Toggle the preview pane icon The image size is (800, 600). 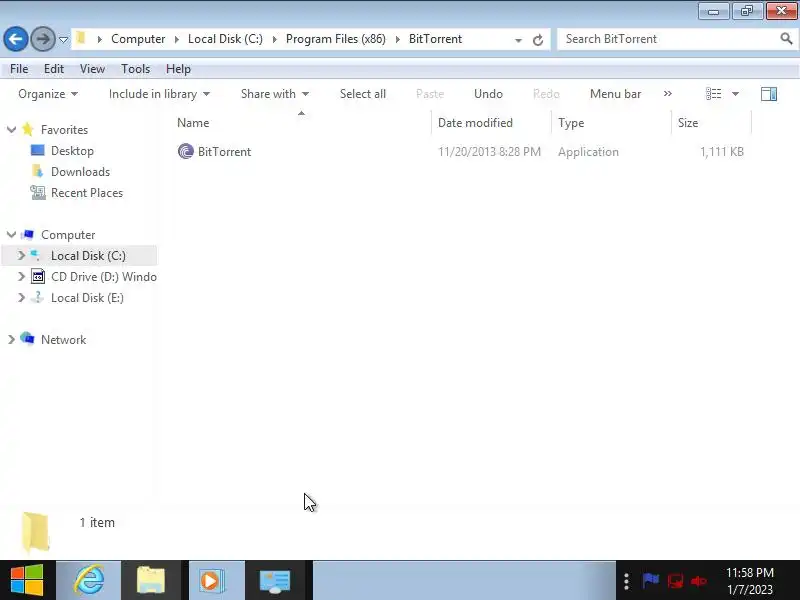pos(769,94)
